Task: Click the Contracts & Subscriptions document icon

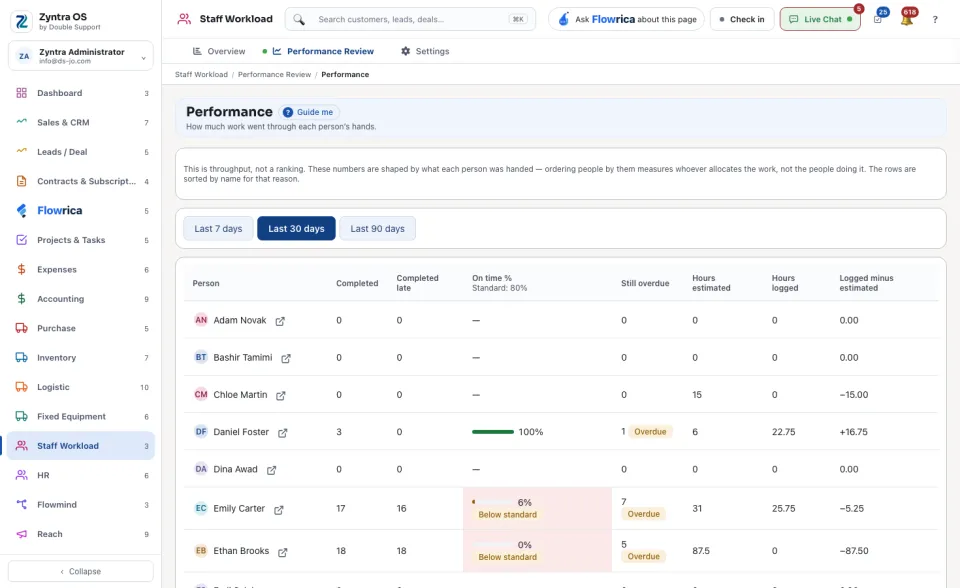Action: [21, 181]
